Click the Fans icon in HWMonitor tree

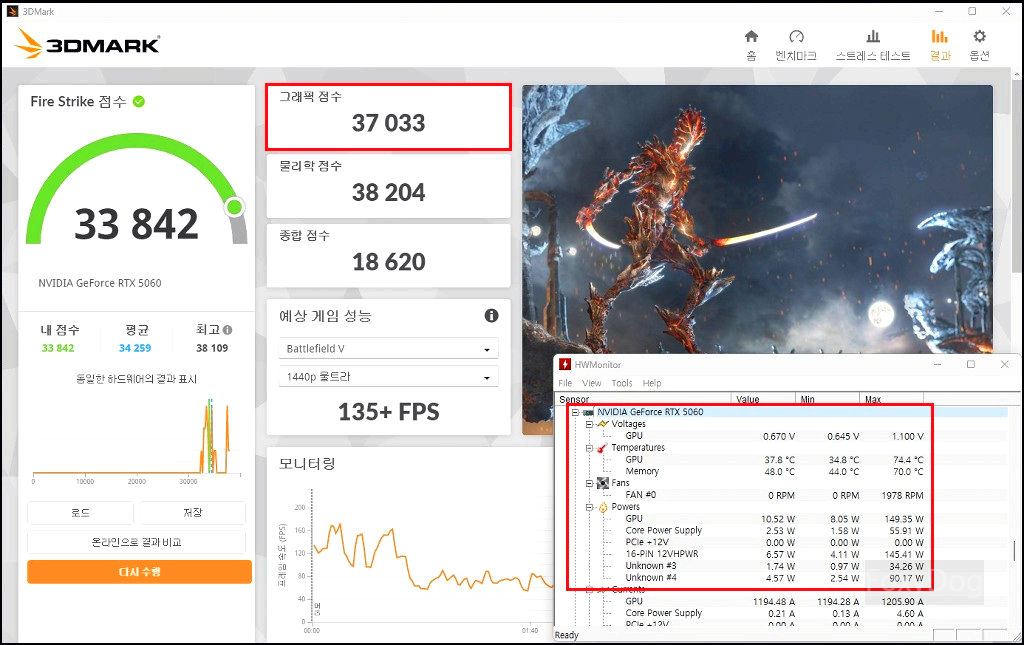click(x=602, y=483)
